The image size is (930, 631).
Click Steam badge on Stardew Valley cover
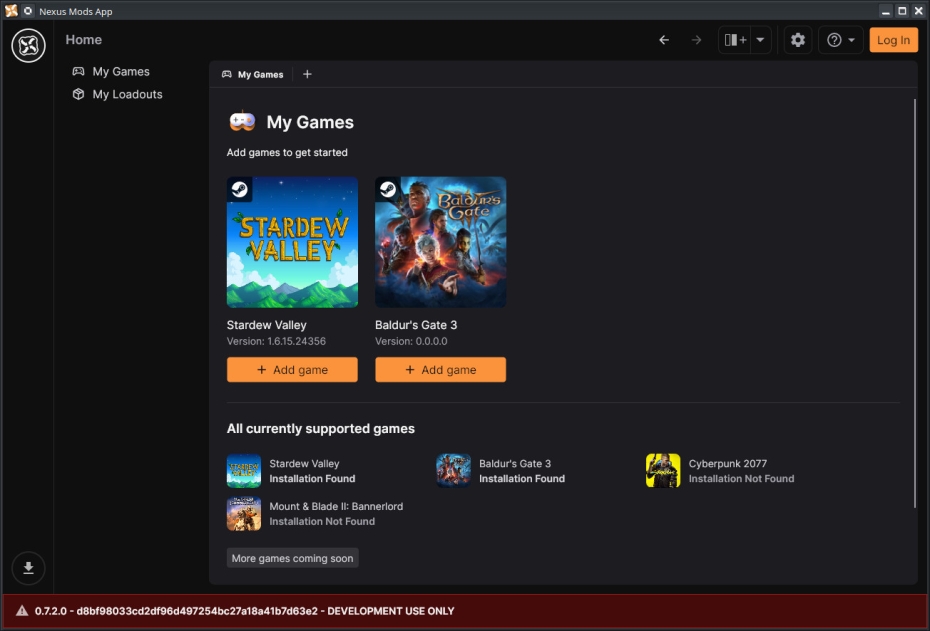pos(240,189)
